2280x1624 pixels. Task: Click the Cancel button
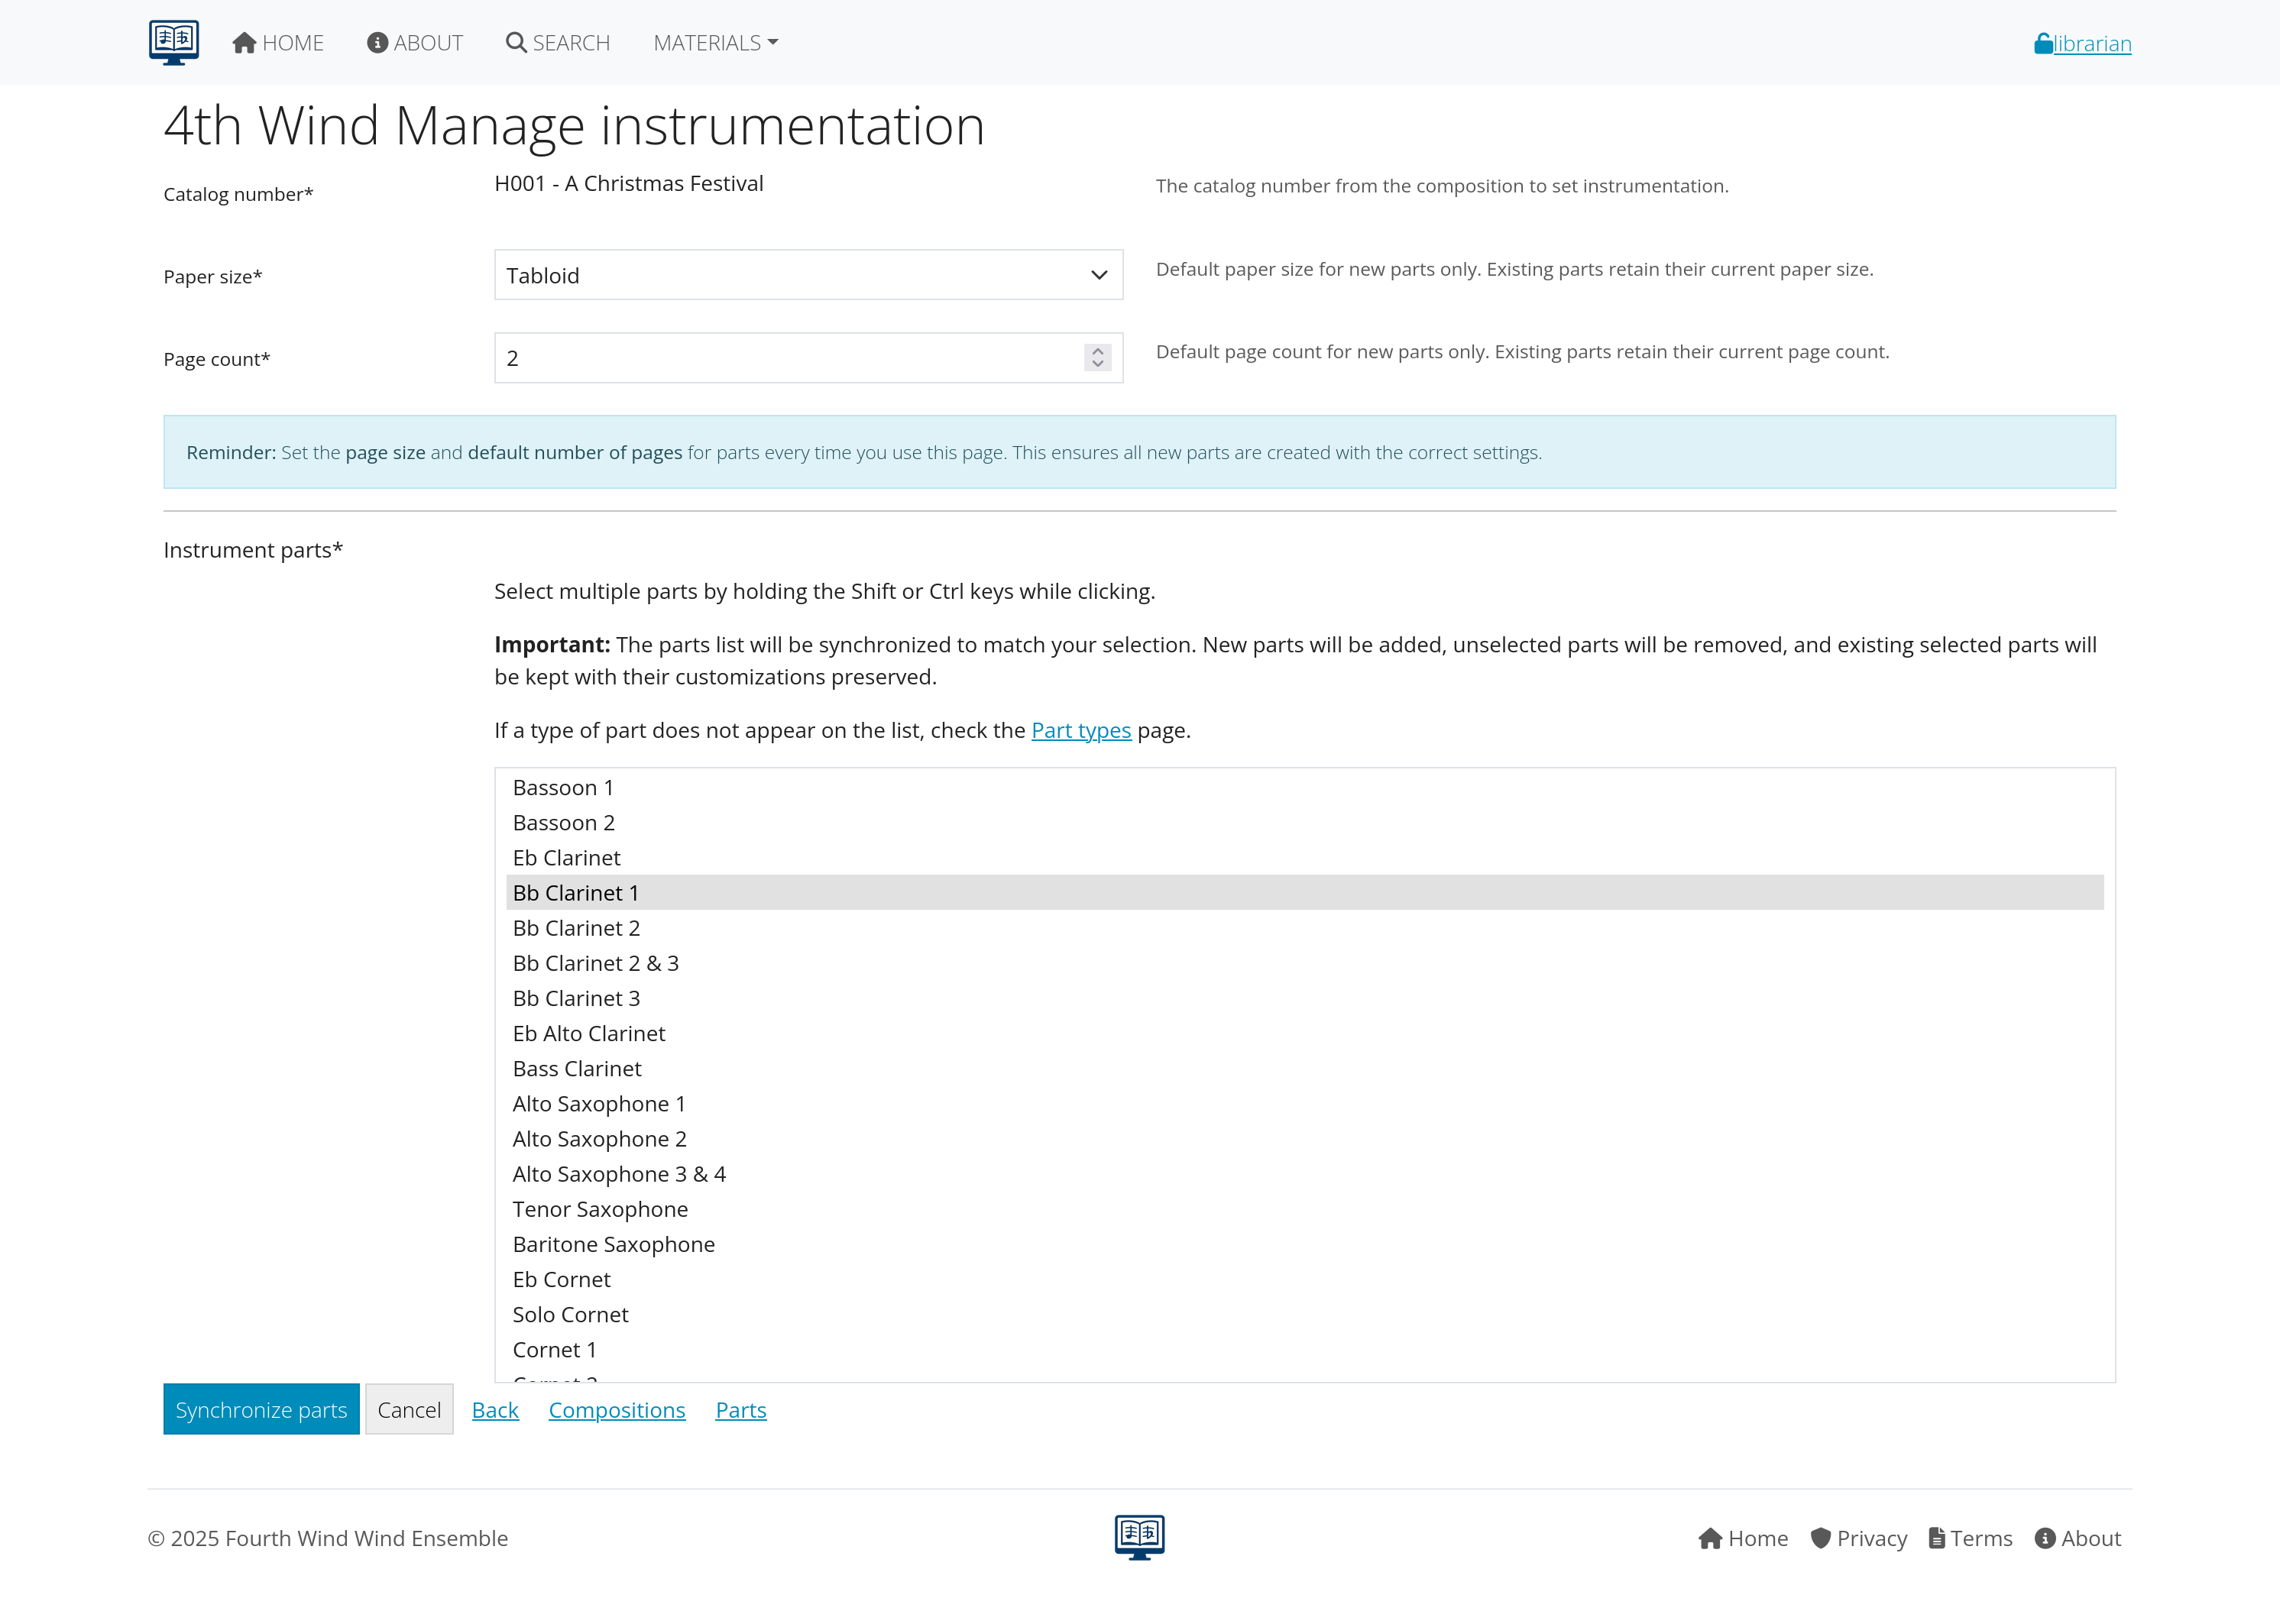tap(409, 1409)
